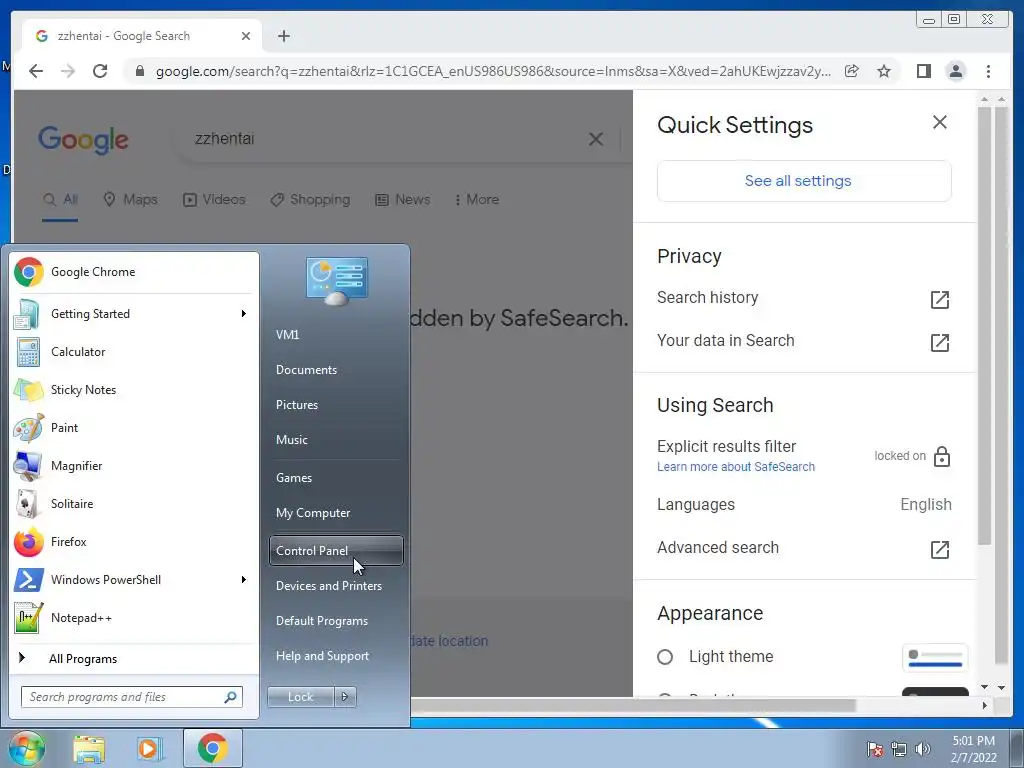The height and width of the screenshot is (768, 1024).
Task: Open the Chrome profile avatar
Action: pyautogui.click(x=955, y=71)
